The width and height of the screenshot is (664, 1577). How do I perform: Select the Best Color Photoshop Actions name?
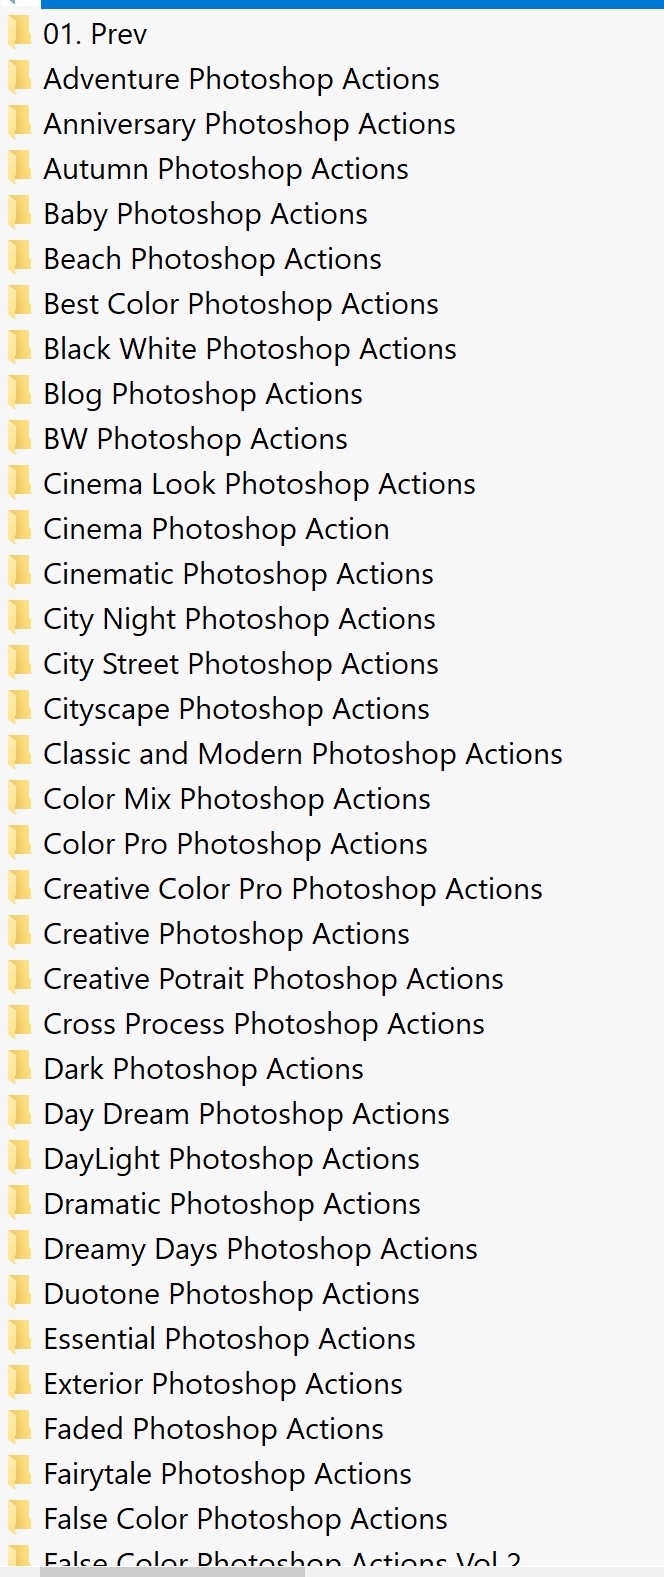[x=240, y=304]
